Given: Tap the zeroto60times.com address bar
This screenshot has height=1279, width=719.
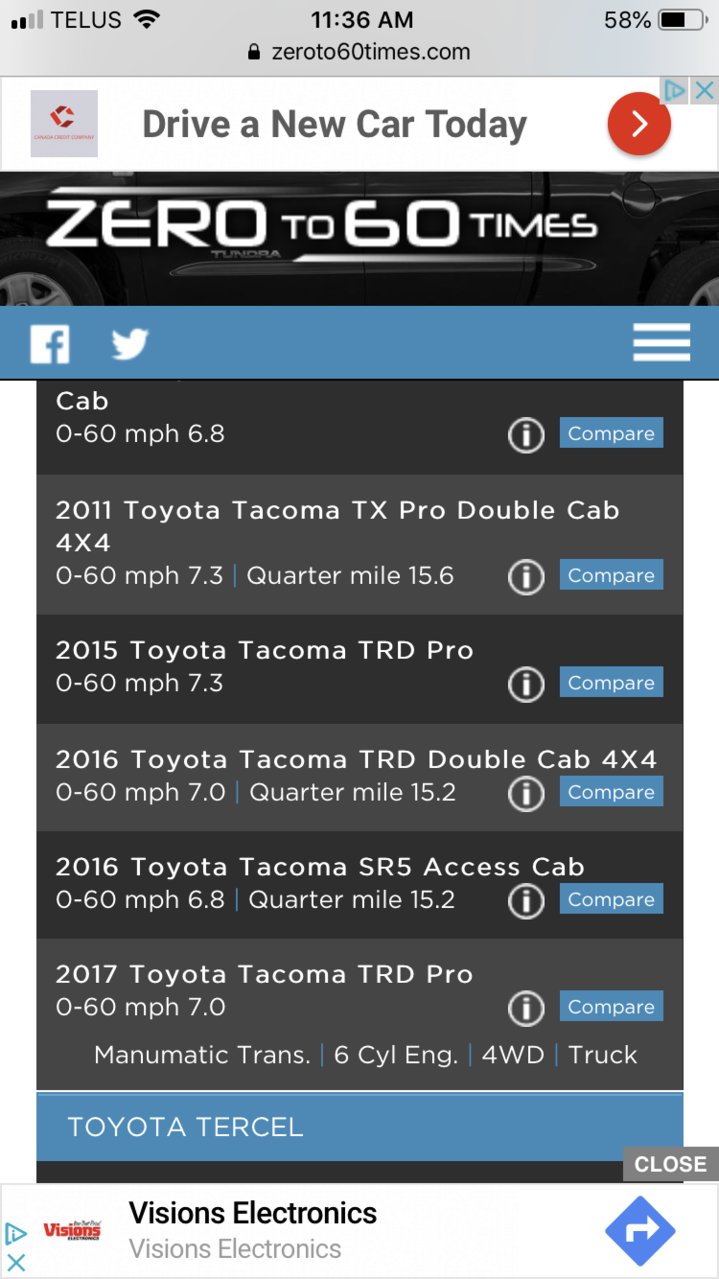Looking at the screenshot, I should tap(359, 52).
